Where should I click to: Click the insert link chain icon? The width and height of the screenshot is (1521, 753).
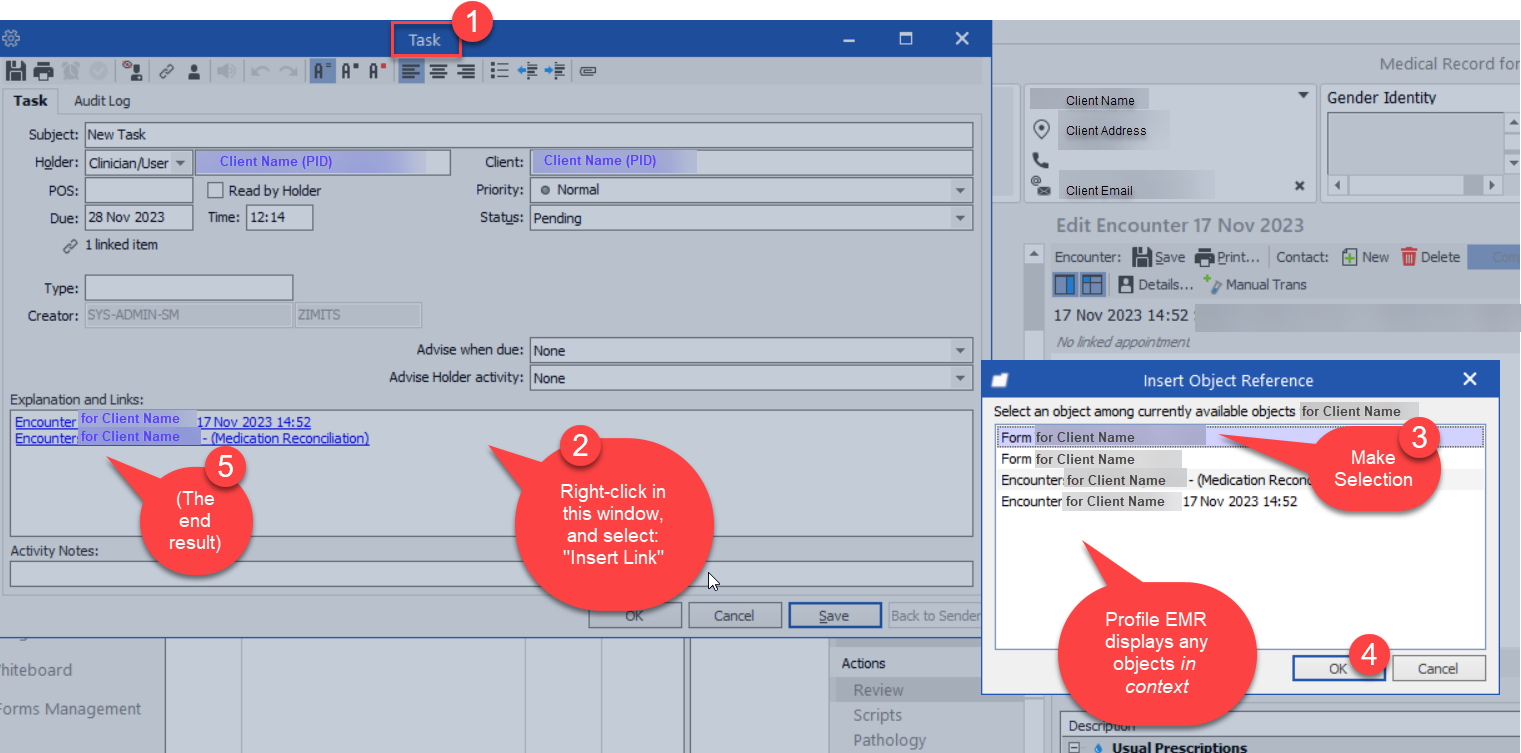point(167,71)
